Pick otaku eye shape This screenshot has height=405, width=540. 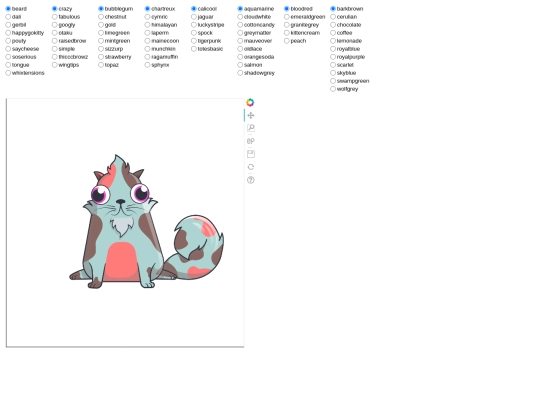(x=55, y=33)
